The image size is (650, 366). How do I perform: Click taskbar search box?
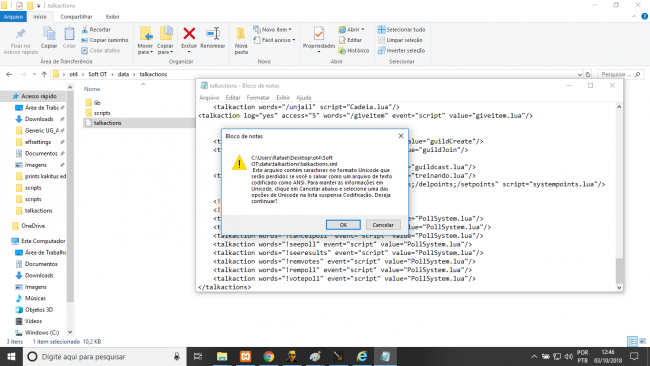tap(104, 356)
